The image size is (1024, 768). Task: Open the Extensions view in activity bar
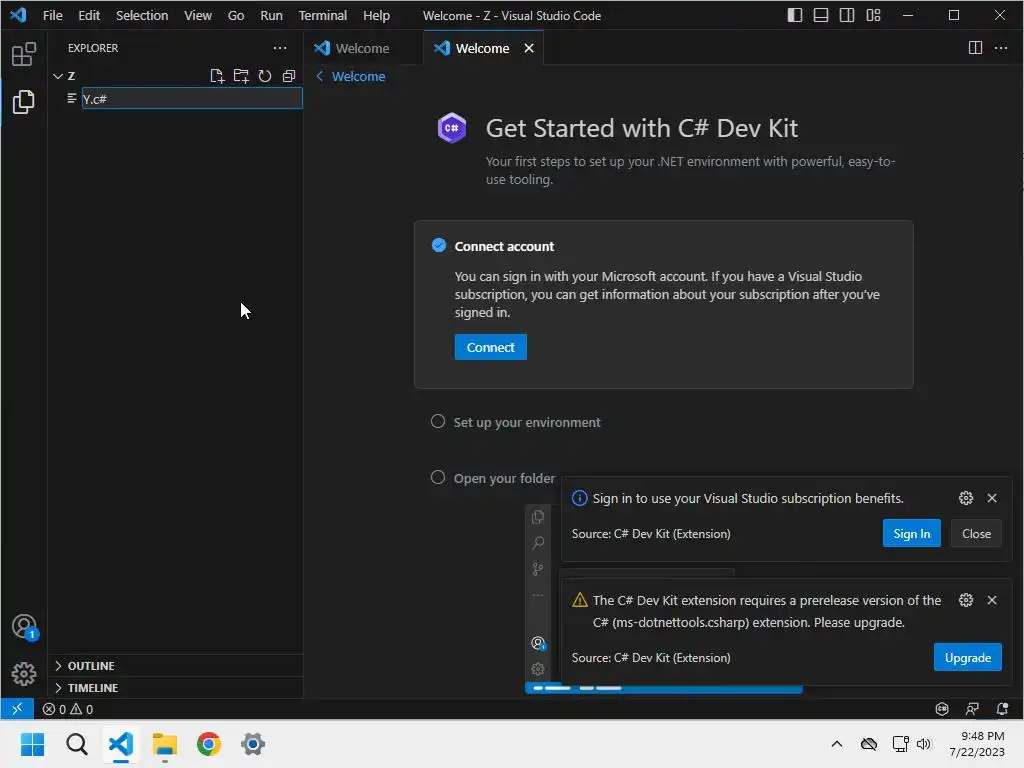tap(24, 54)
